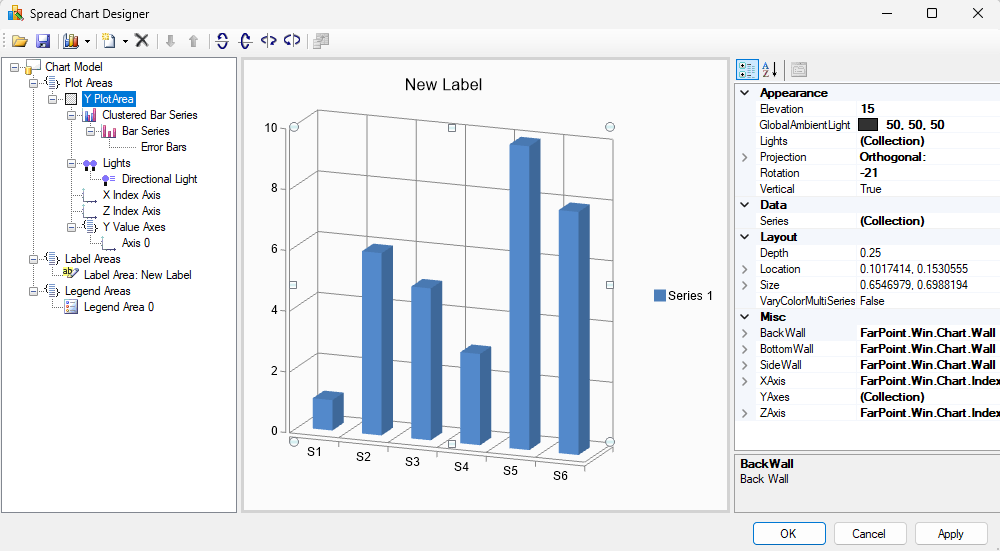The image size is (1000, 551).
Task: Sort properties alphabetically with the A-Z icon
Action: tap(770, 70)
